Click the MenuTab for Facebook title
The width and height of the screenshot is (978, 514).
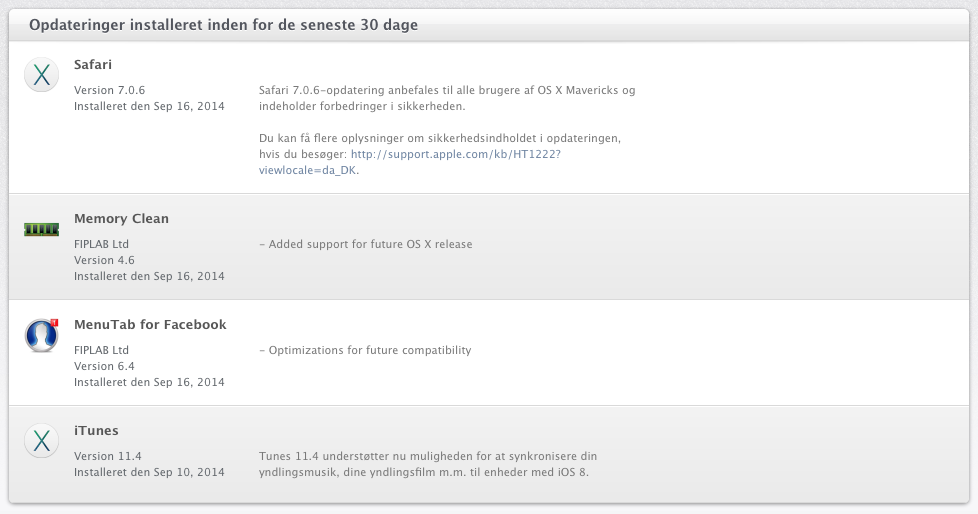(x=150, y=324)
